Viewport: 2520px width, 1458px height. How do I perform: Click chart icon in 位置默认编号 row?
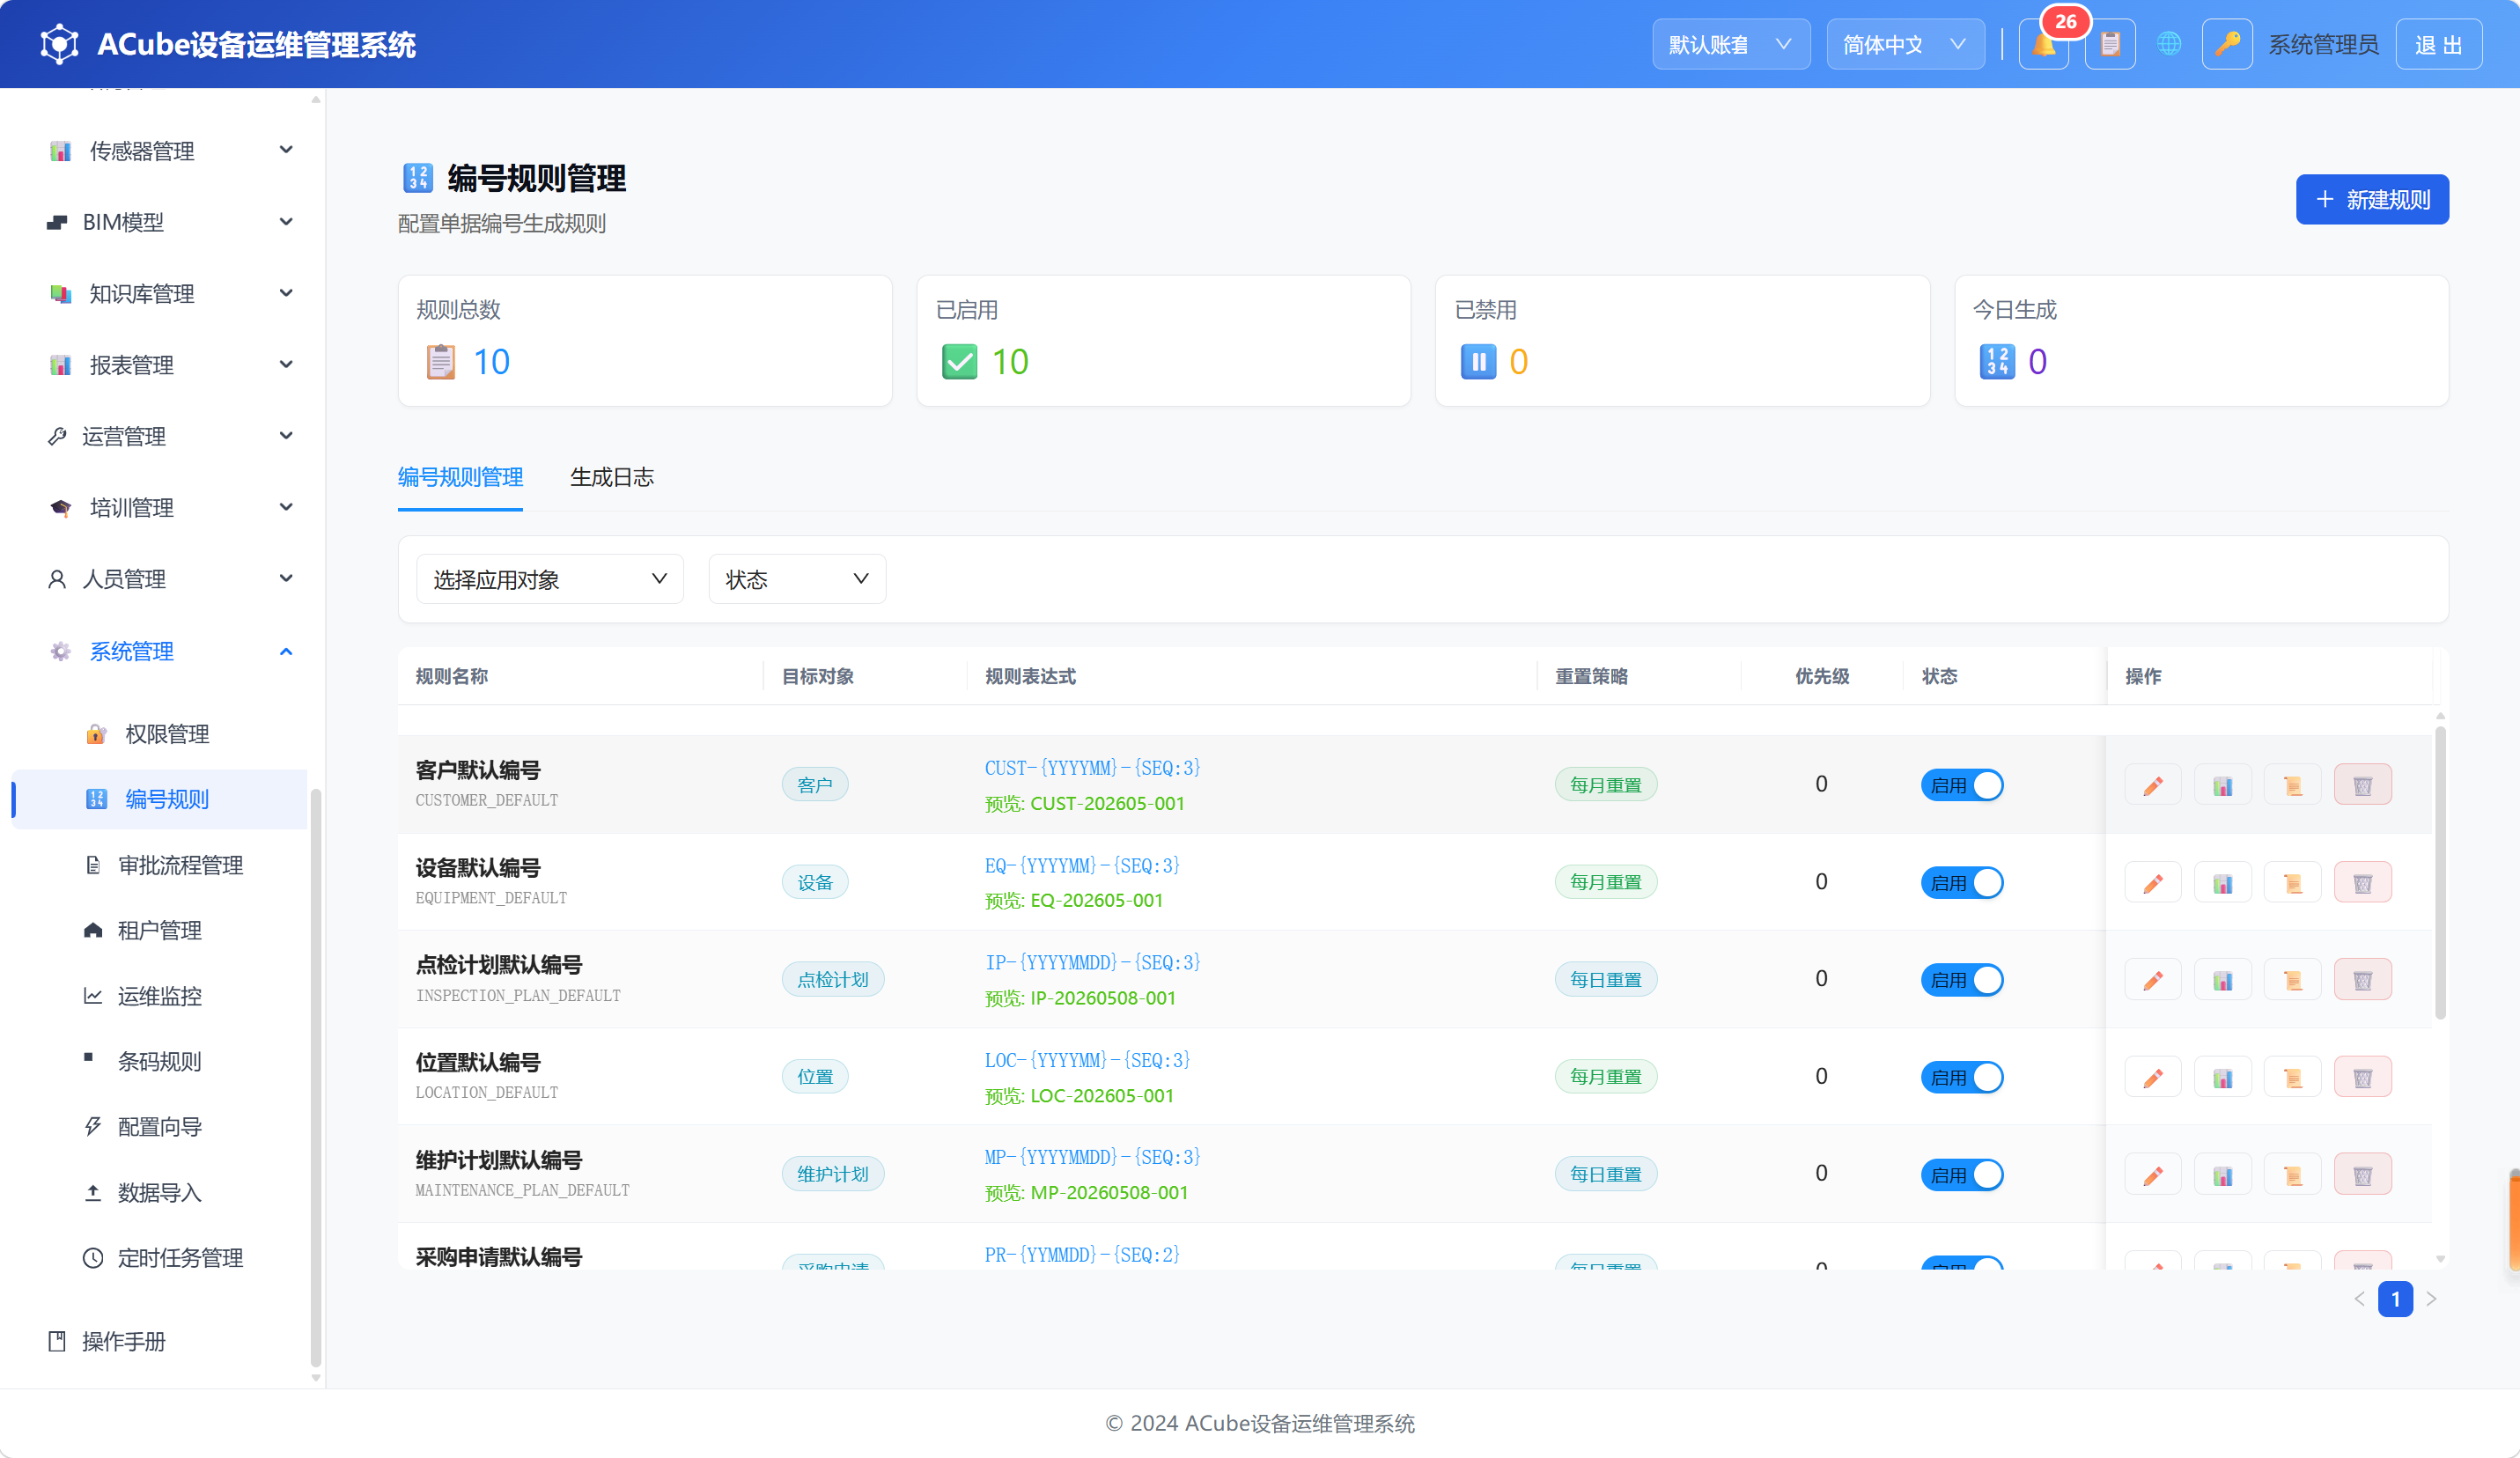2223,1078
